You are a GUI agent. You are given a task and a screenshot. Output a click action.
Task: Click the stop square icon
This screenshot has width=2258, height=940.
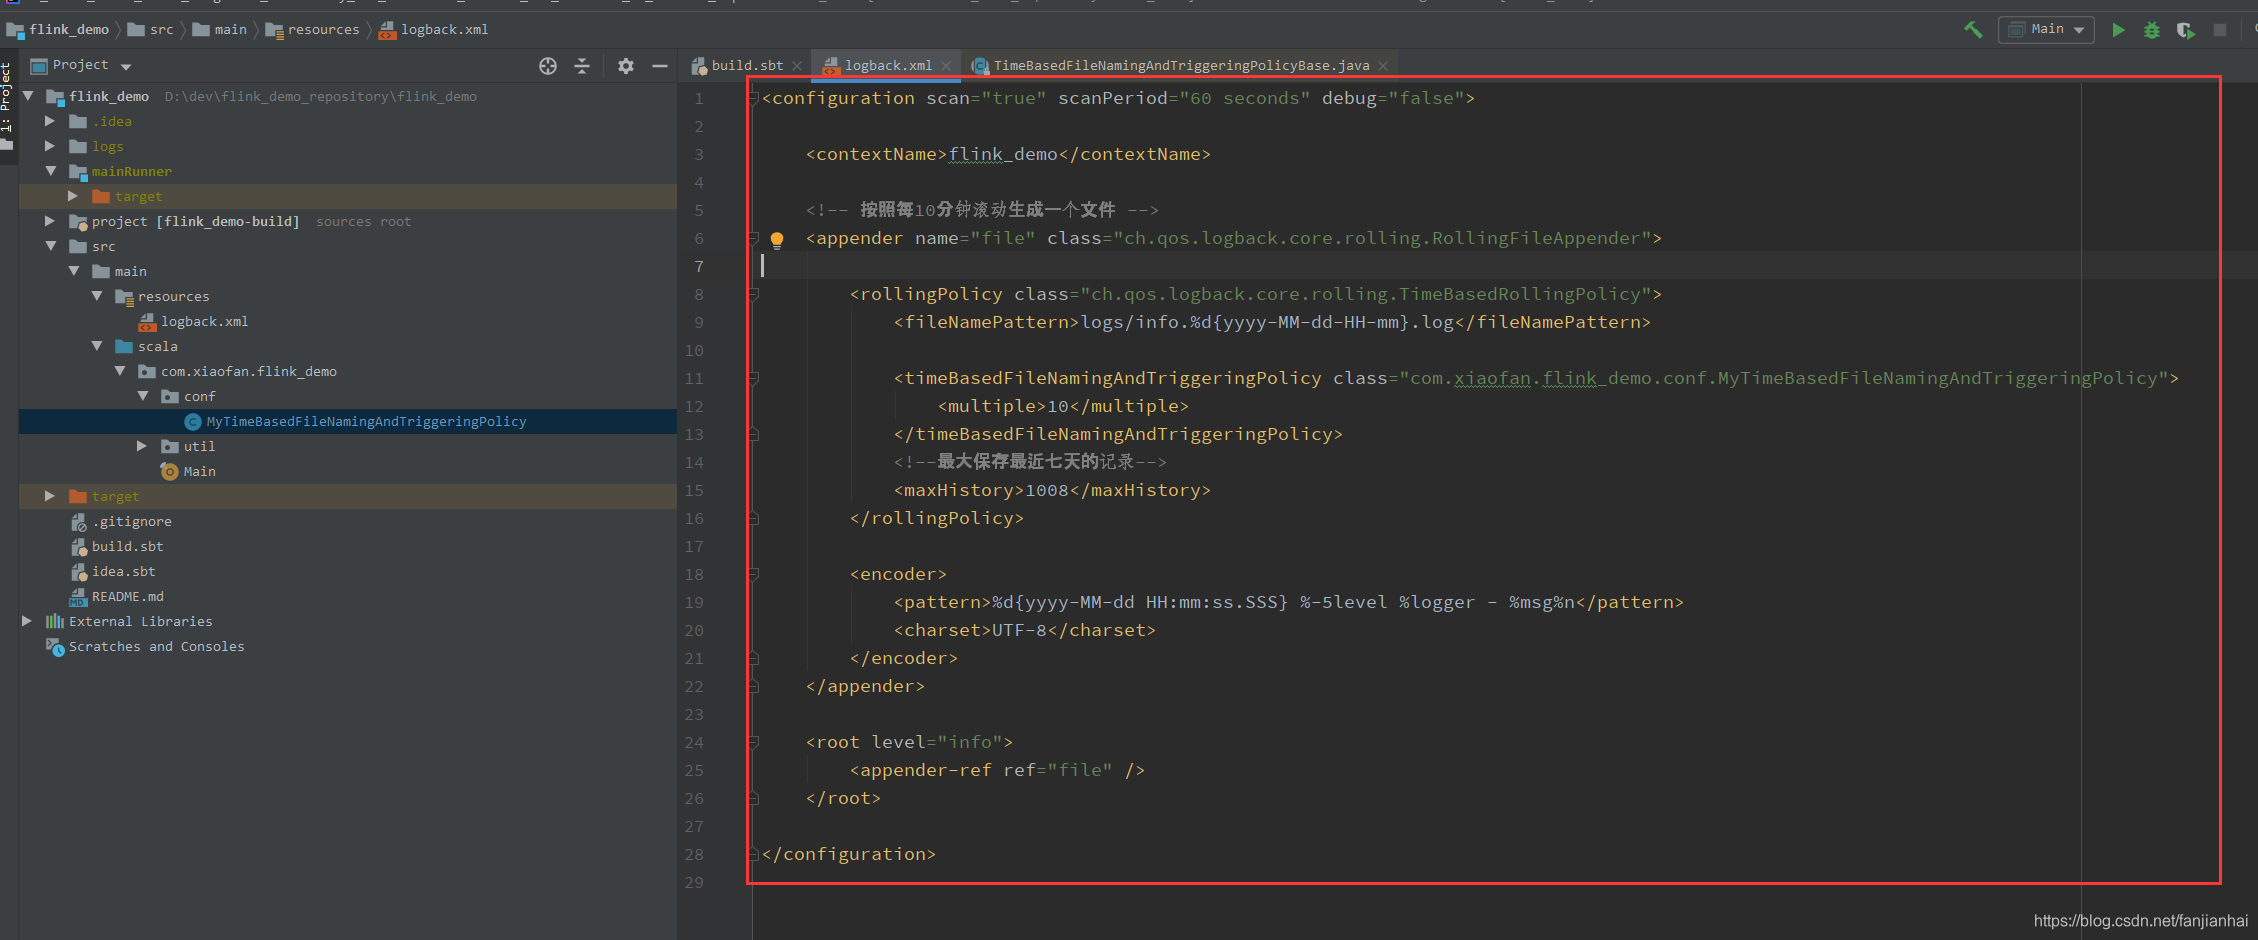coord(2220,30)
